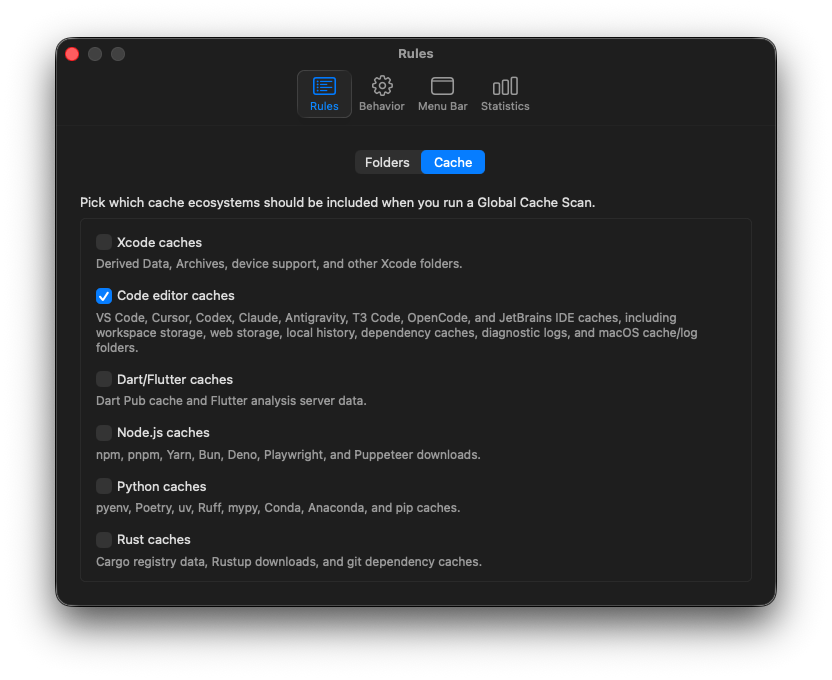The image size is (832, 680).
Task: Click the gray minimize window button
Action: (x=95, y=54)
